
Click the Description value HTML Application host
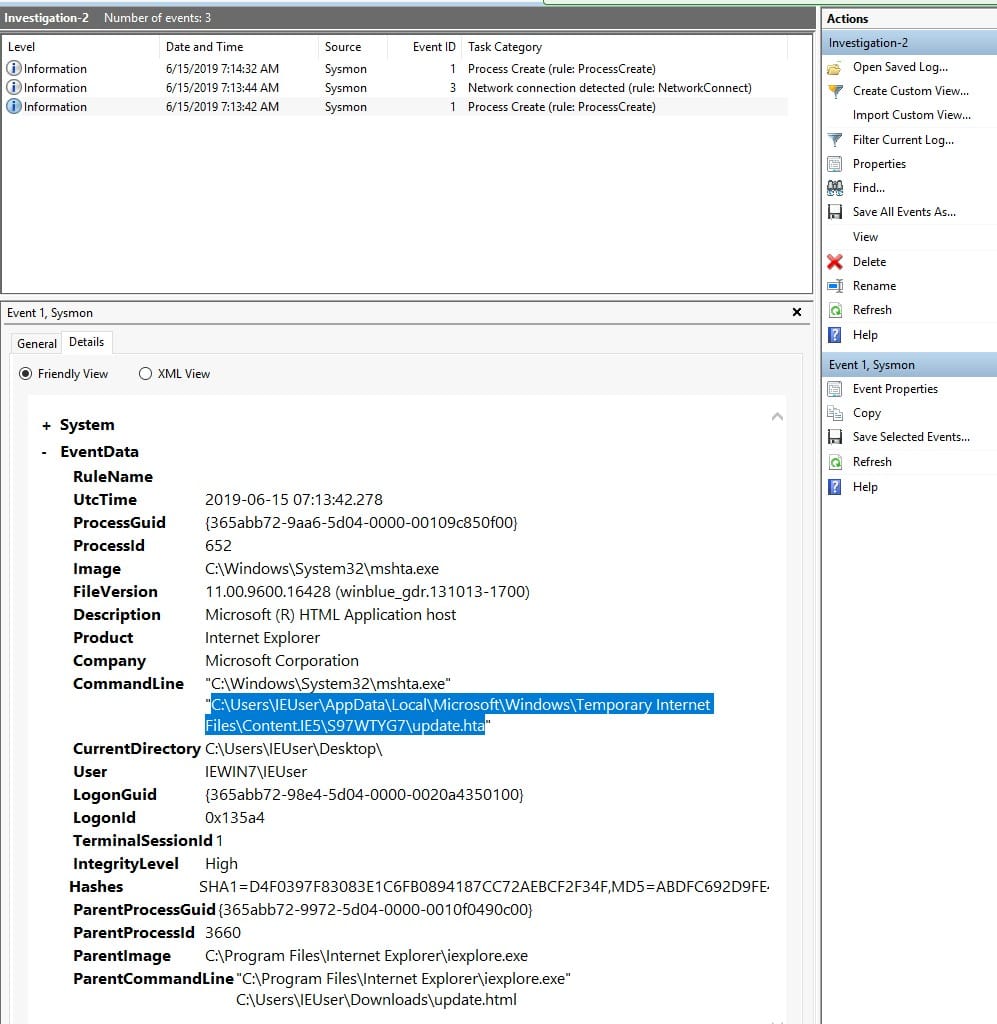[330, 615]
